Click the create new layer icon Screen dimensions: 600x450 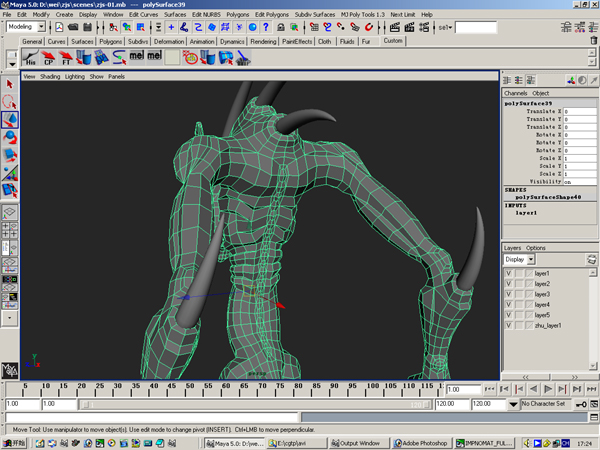592,259
